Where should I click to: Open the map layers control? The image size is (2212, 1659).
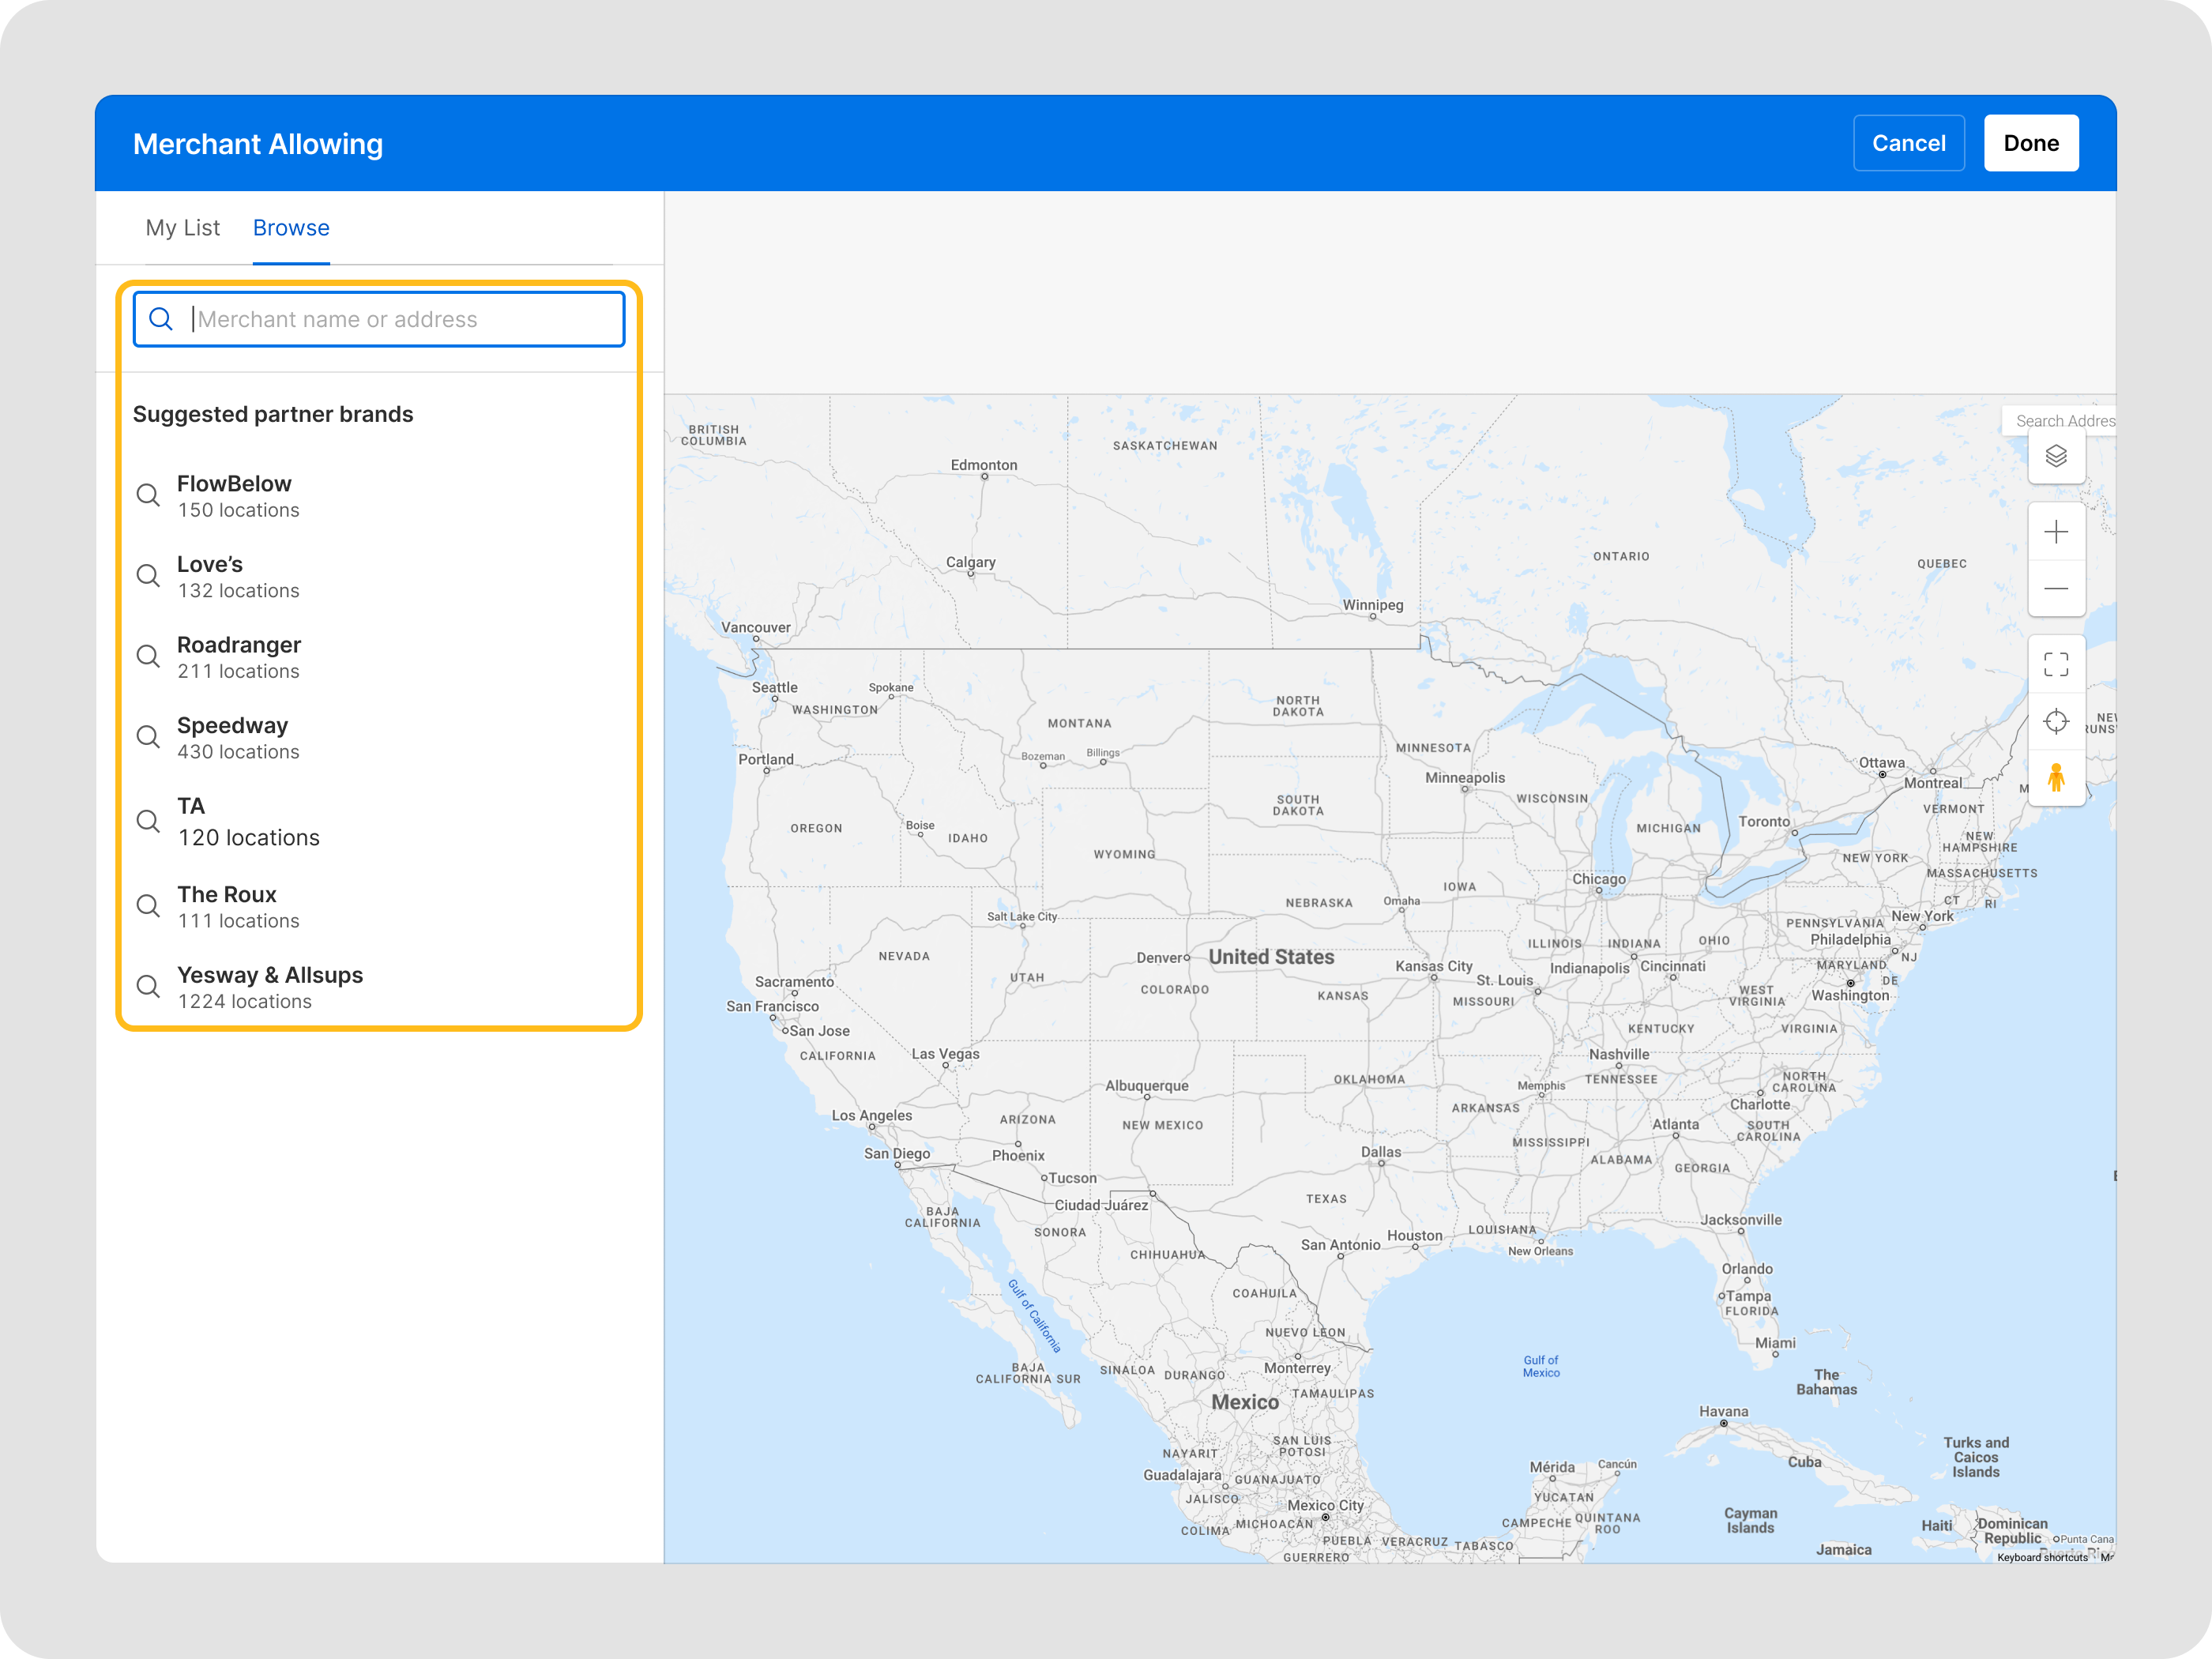pos(2055,457)
